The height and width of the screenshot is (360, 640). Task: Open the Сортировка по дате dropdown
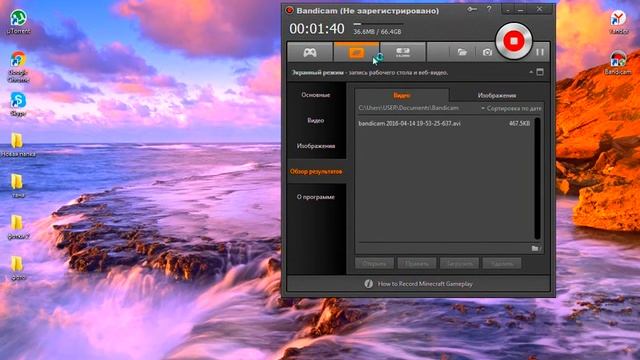[511, 108]
